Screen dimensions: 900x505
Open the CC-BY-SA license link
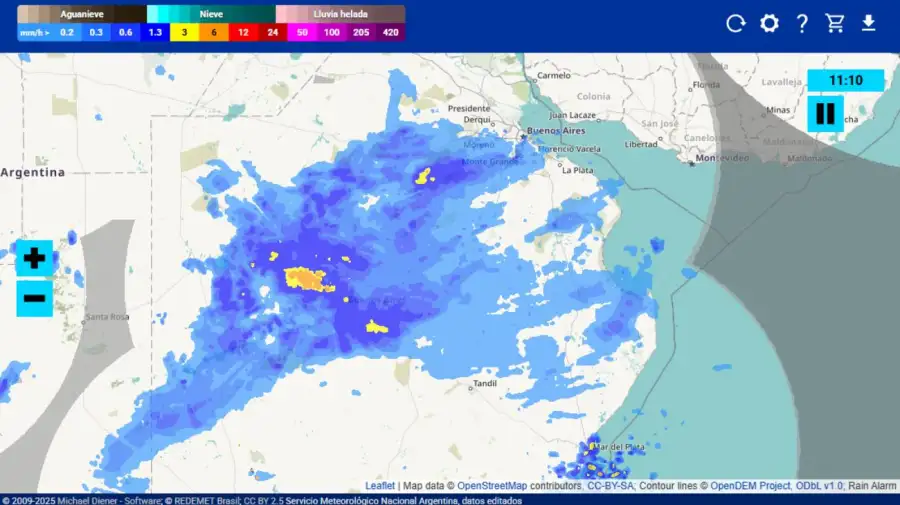coord(610,485)
